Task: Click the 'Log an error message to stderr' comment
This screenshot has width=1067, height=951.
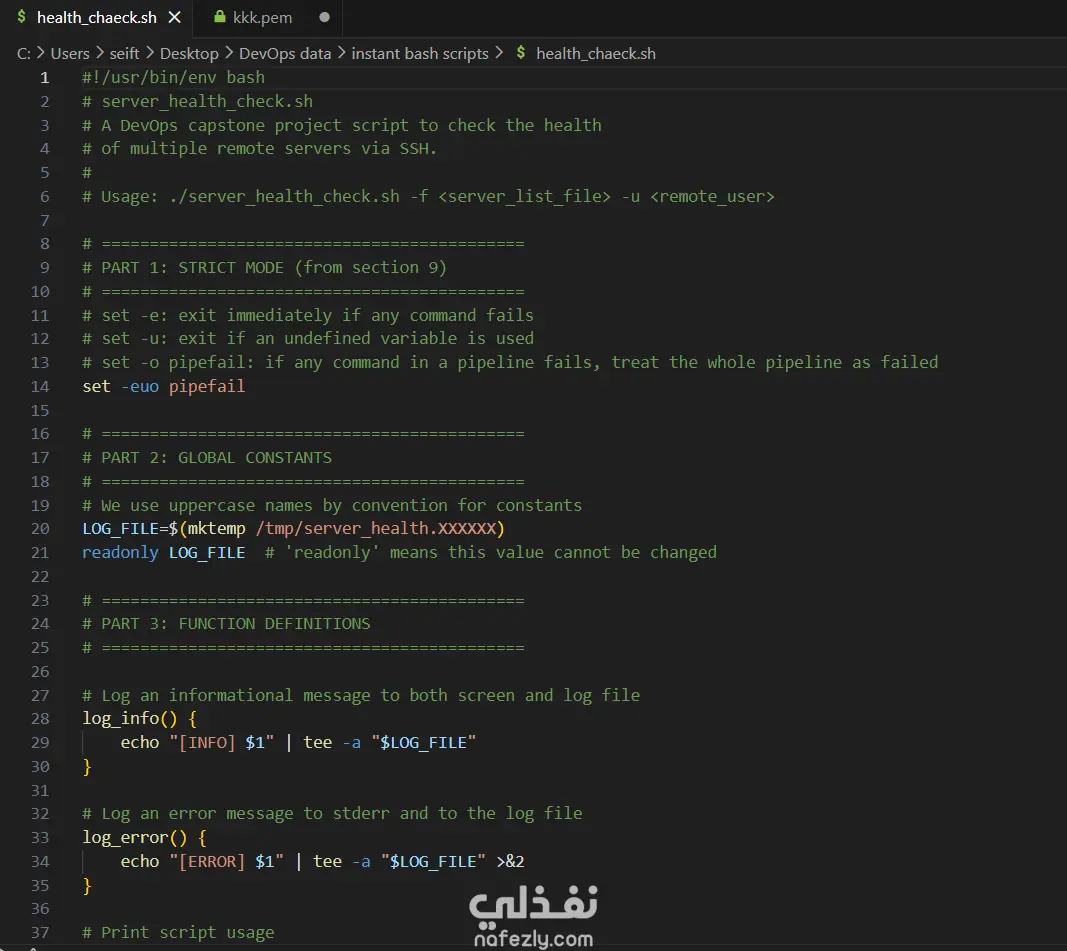Action: point(332,814)
